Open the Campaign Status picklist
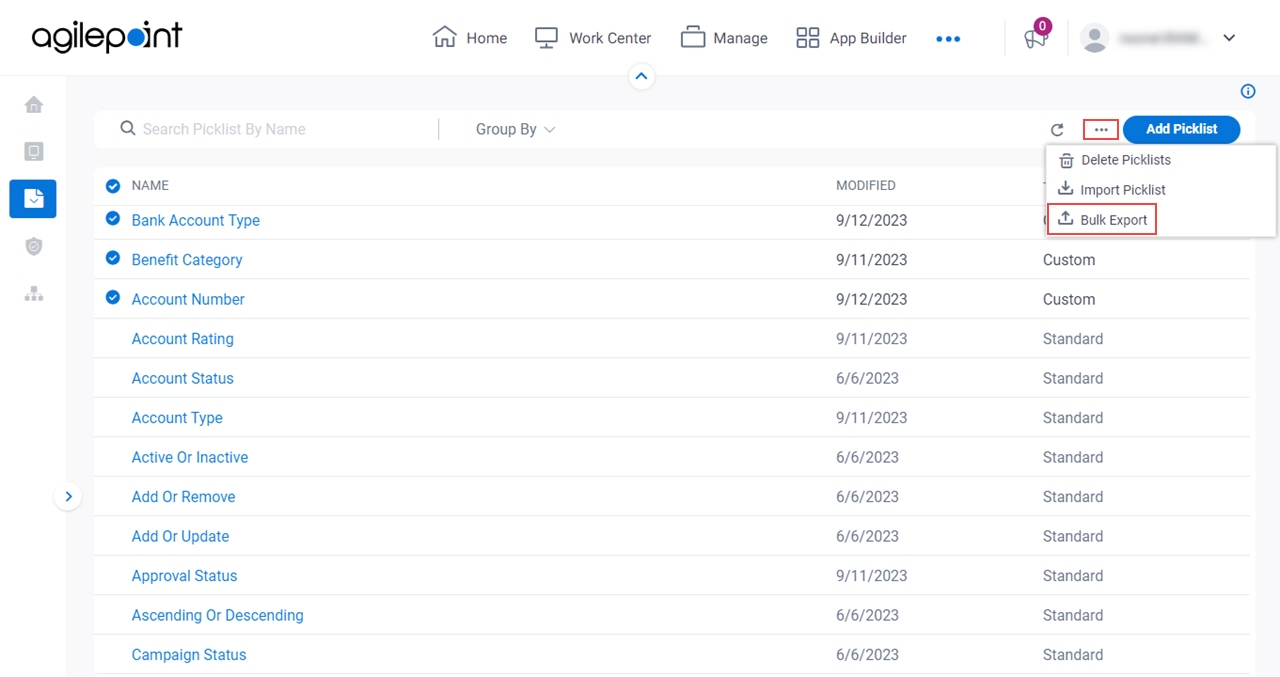This screenshot has width=1280, height=677. 189,655
